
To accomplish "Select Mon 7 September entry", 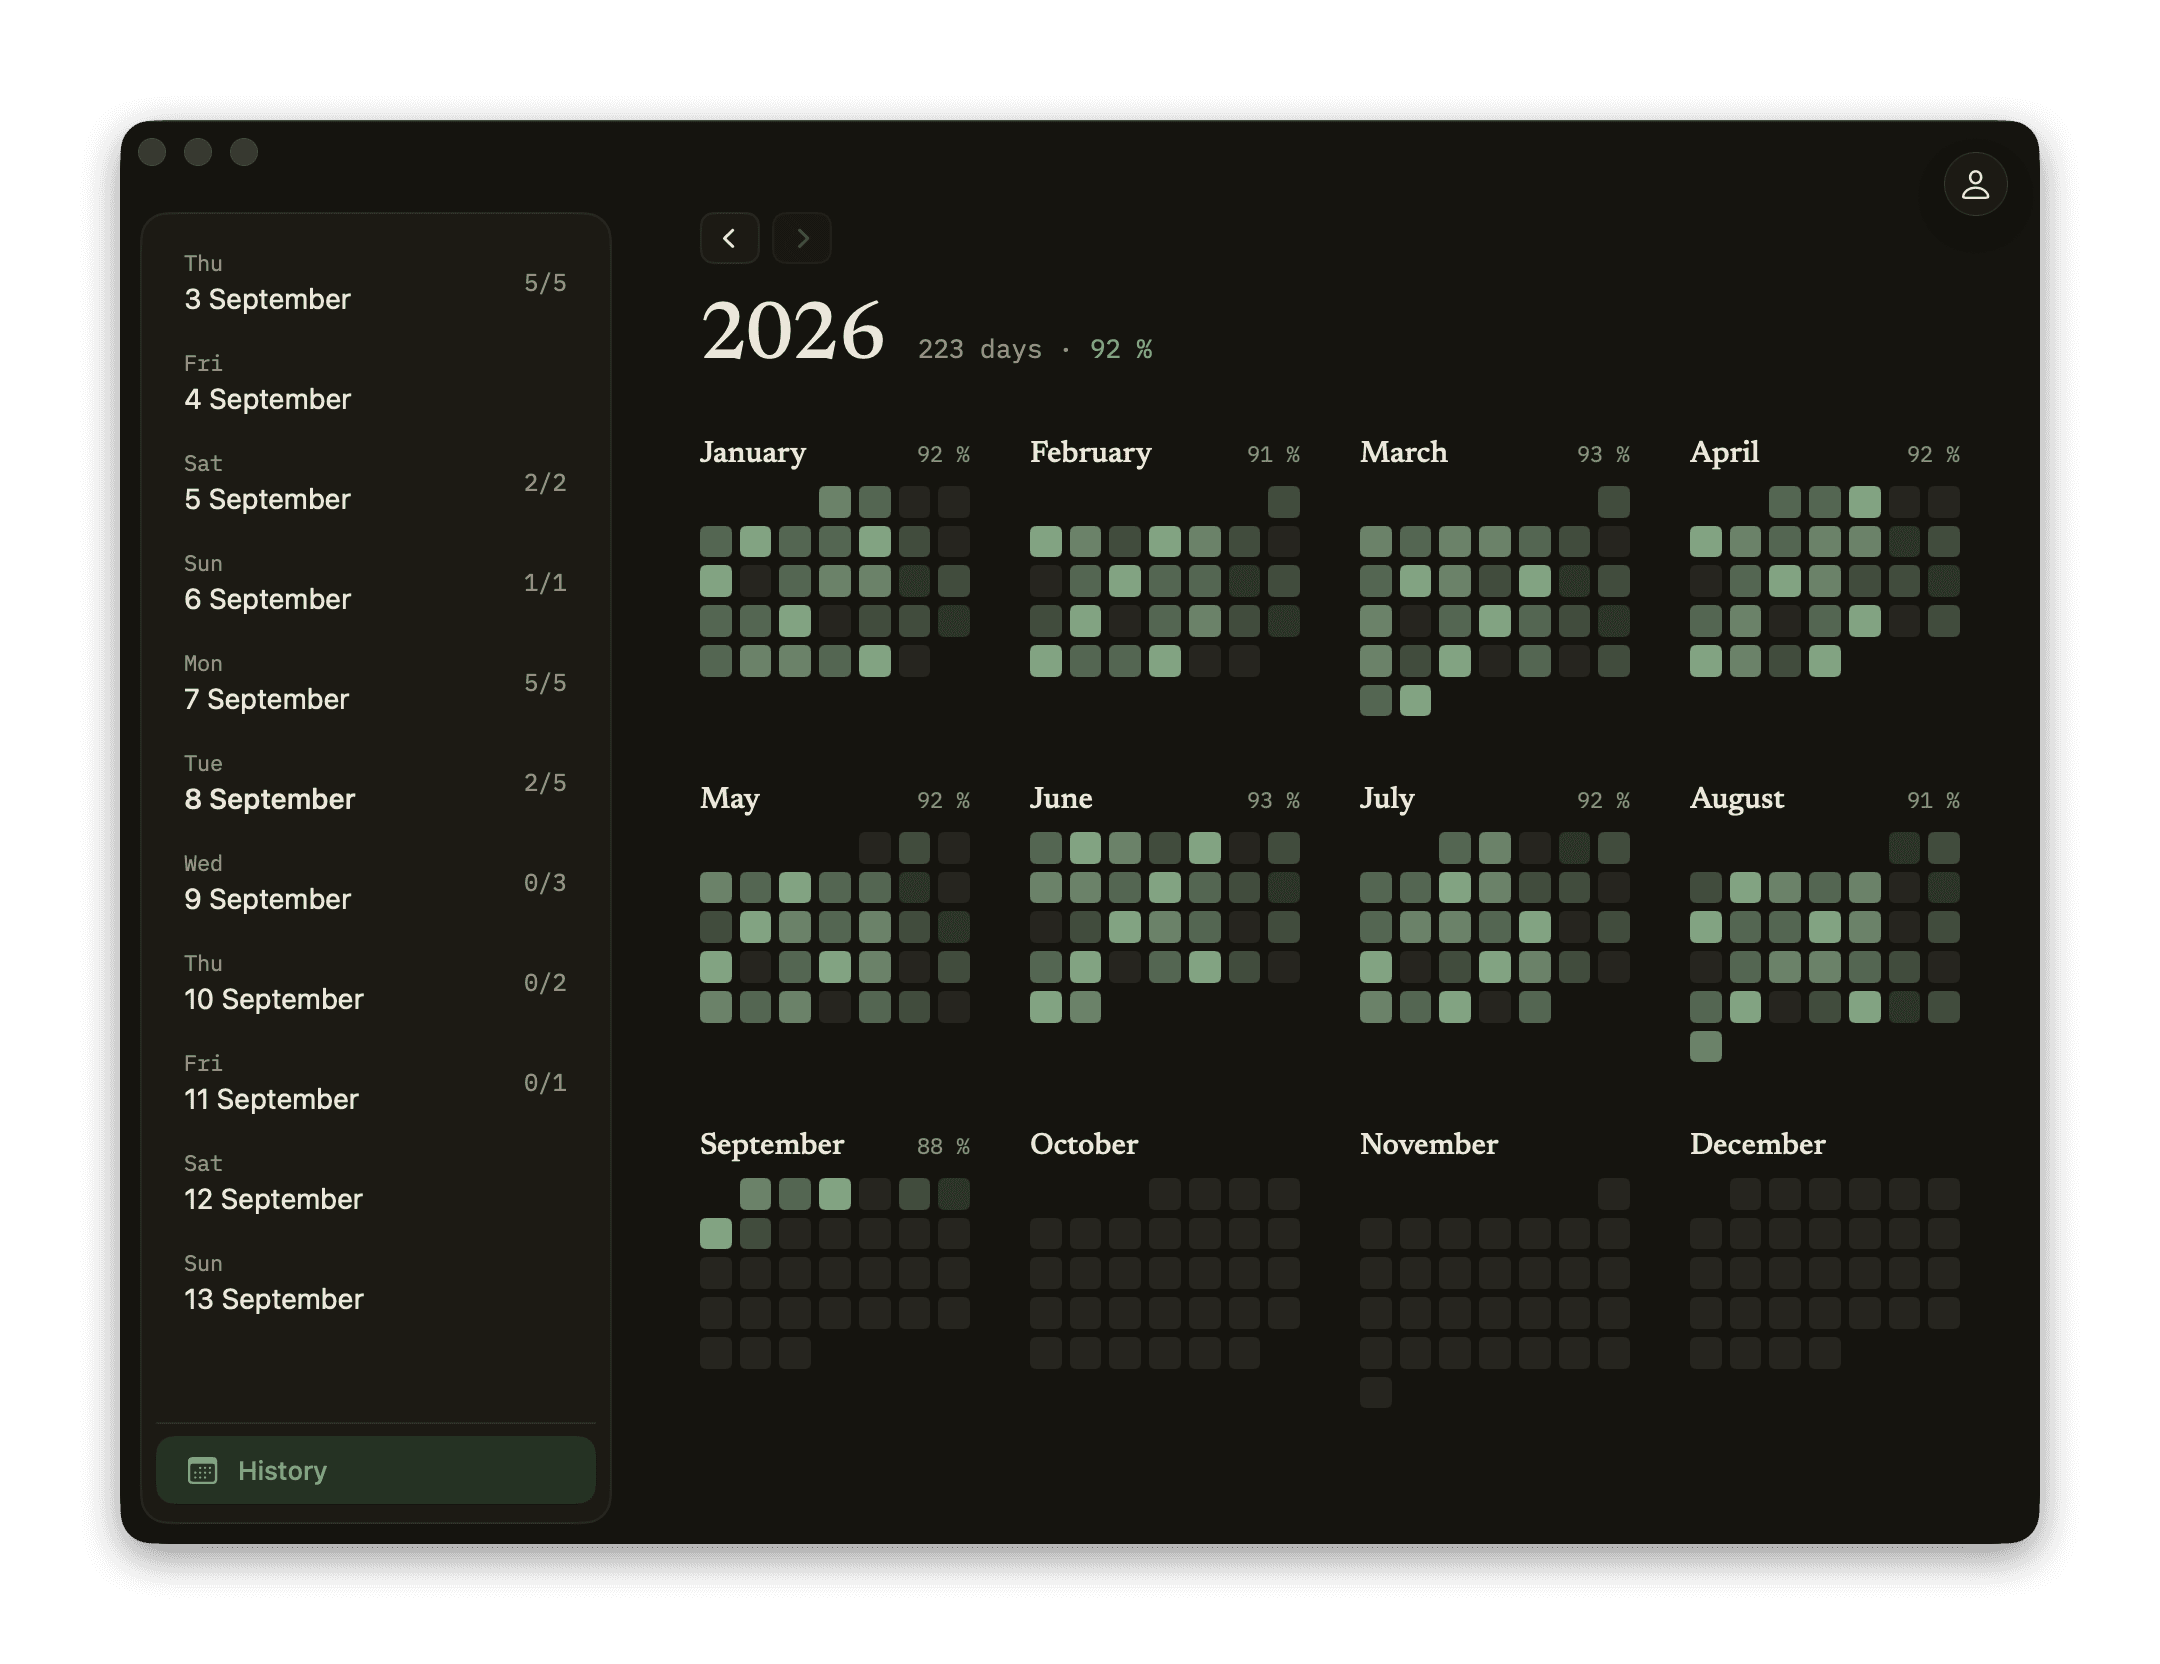I will [x=376, y=684].
